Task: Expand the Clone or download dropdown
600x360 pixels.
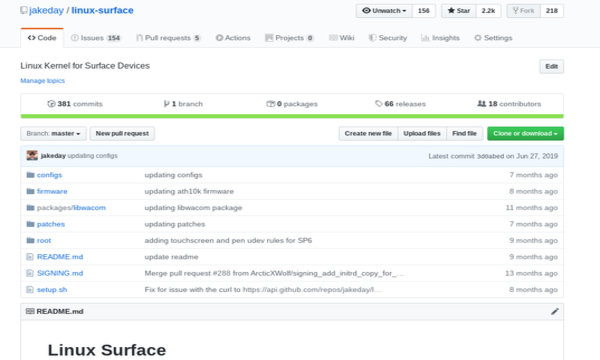Action: pos(525,134)
